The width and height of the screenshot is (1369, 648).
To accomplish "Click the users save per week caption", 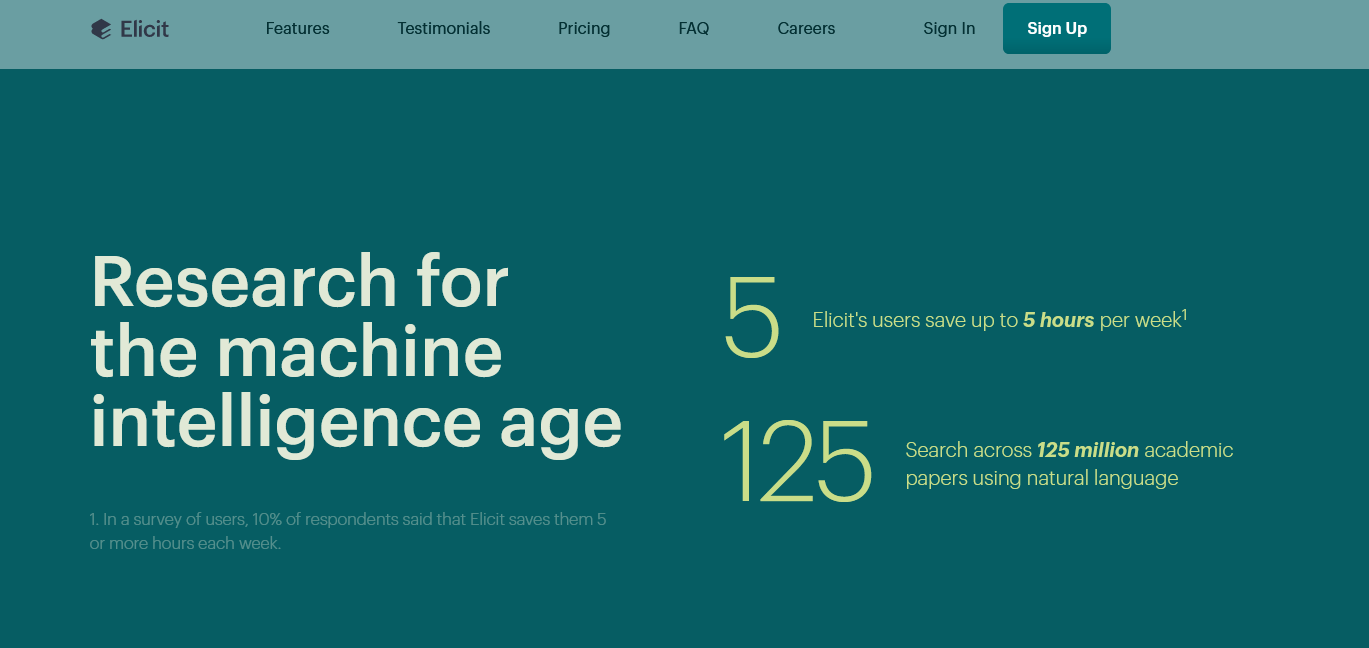I will (996, 320).
